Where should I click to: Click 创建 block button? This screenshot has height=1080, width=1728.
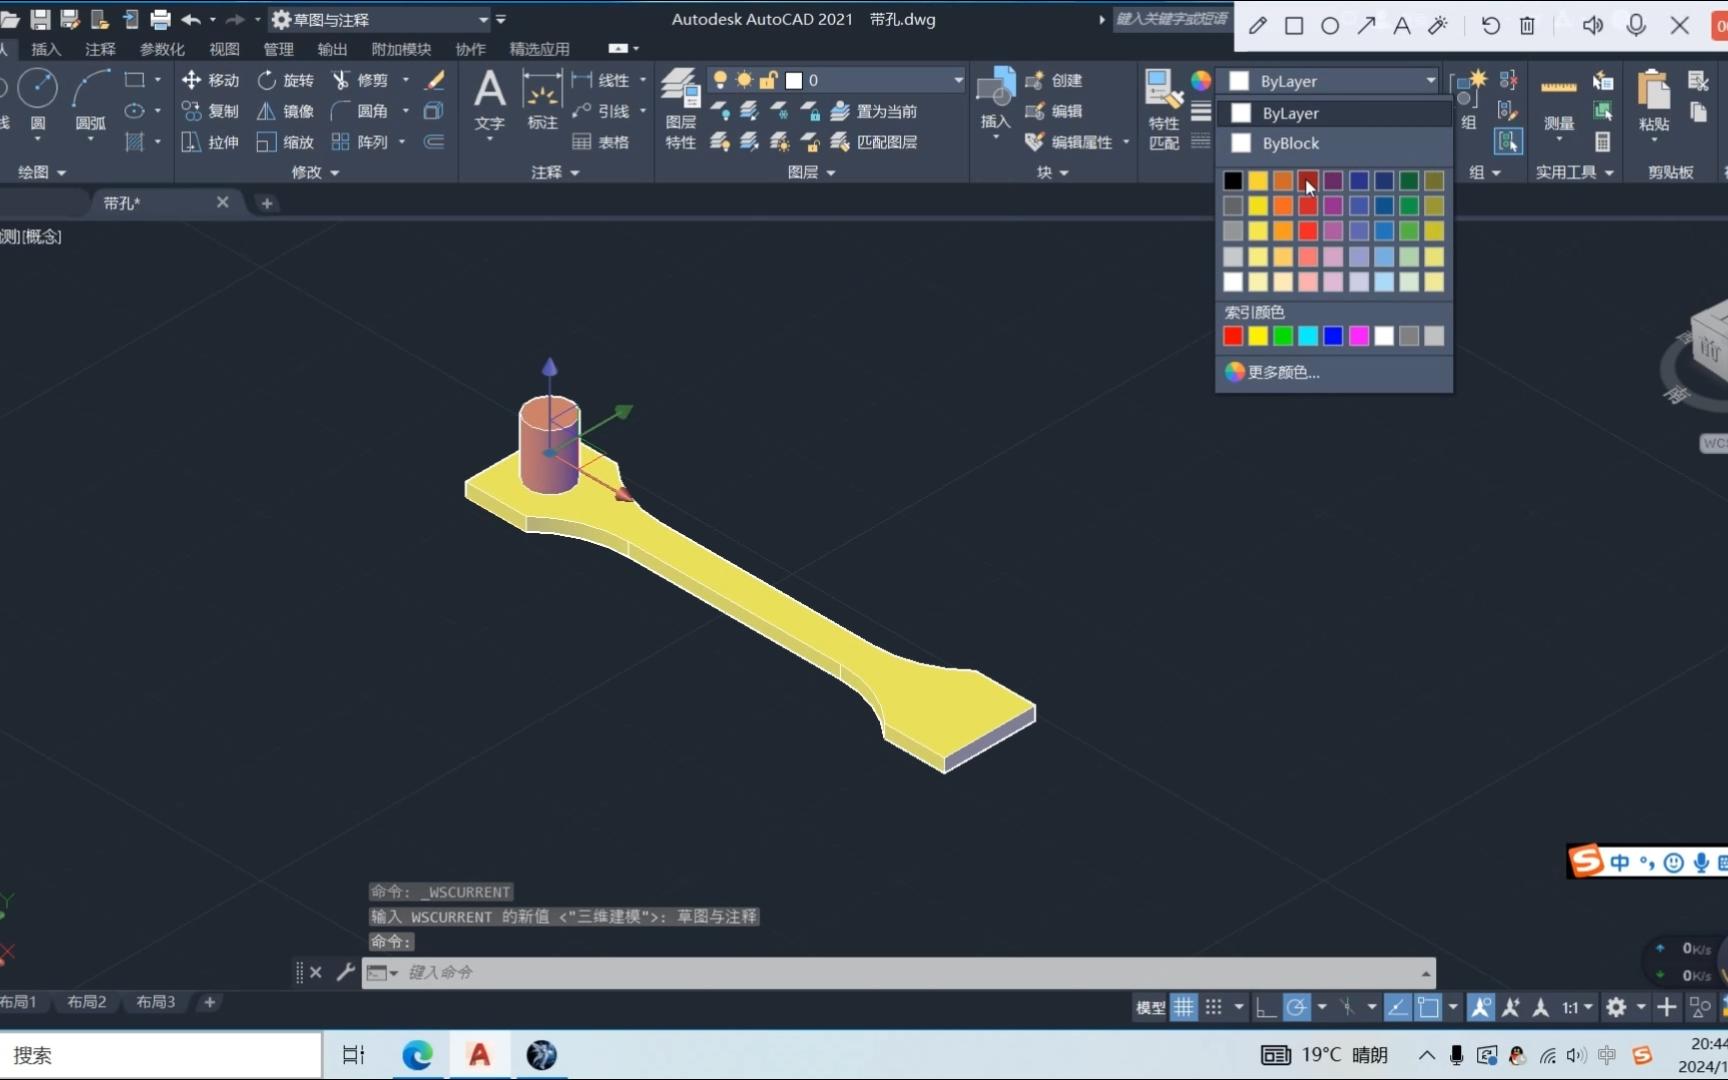(1054, 80)
